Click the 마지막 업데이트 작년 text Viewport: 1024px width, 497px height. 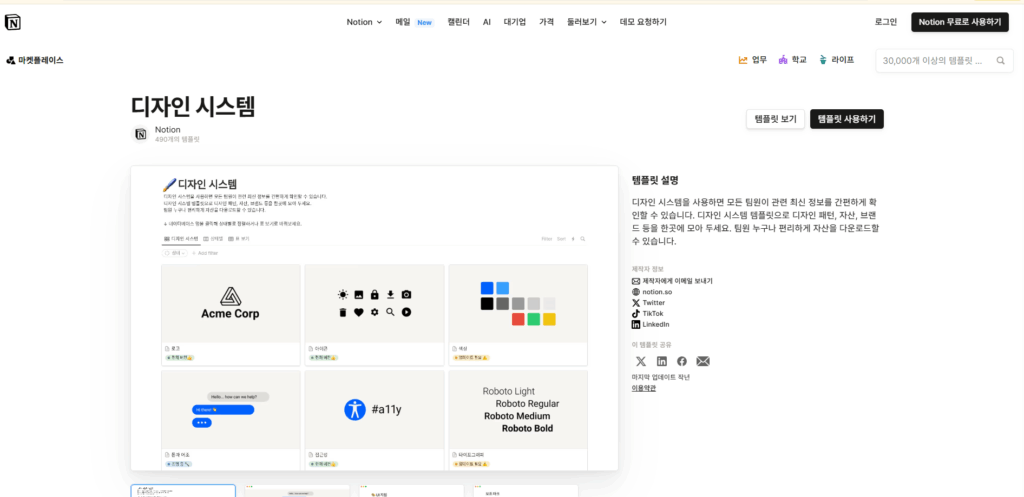click(x=660, y=377)
